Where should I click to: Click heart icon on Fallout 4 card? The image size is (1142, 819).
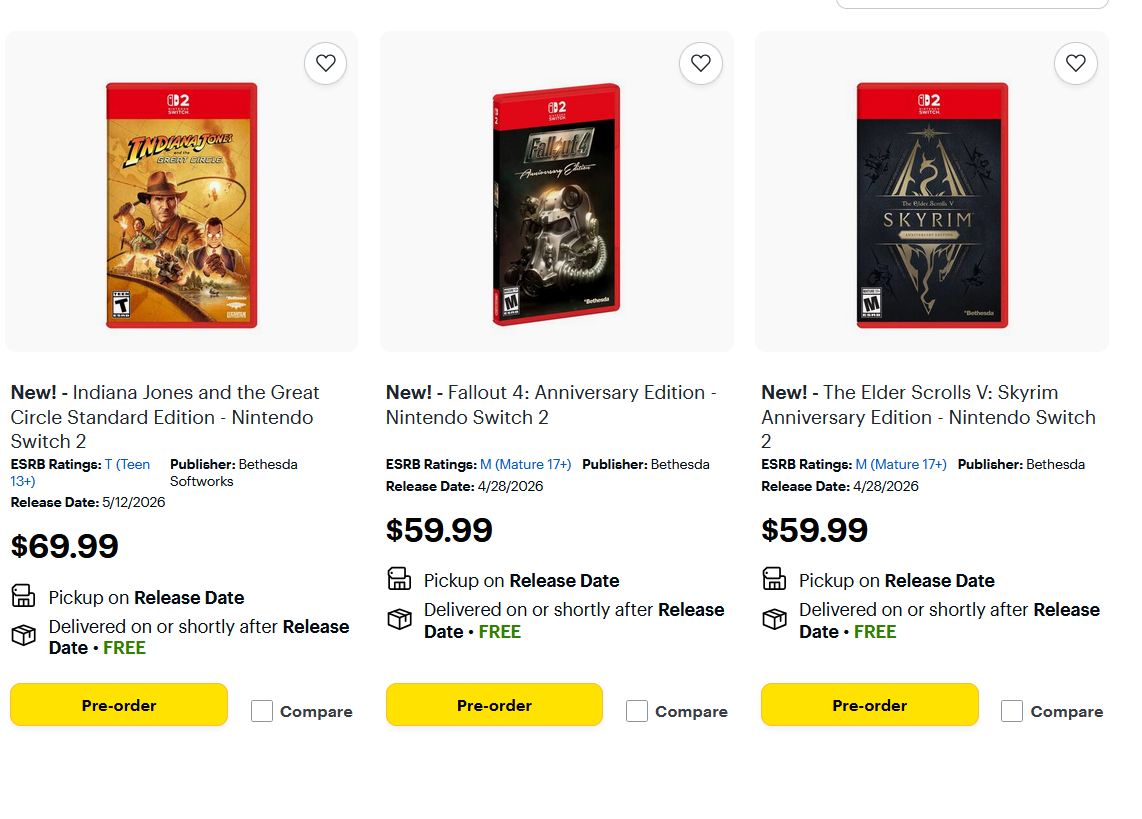pyautogui.click(x=700, y=63)
